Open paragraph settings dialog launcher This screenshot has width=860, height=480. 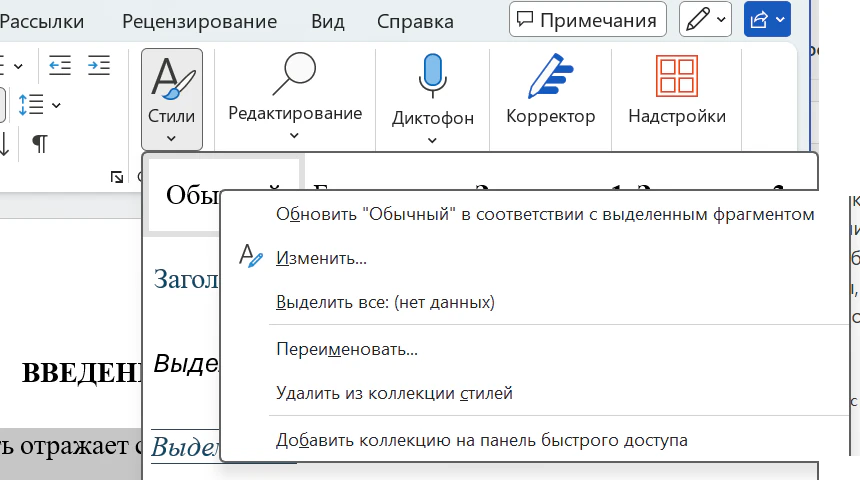click(x=117, y=177)
